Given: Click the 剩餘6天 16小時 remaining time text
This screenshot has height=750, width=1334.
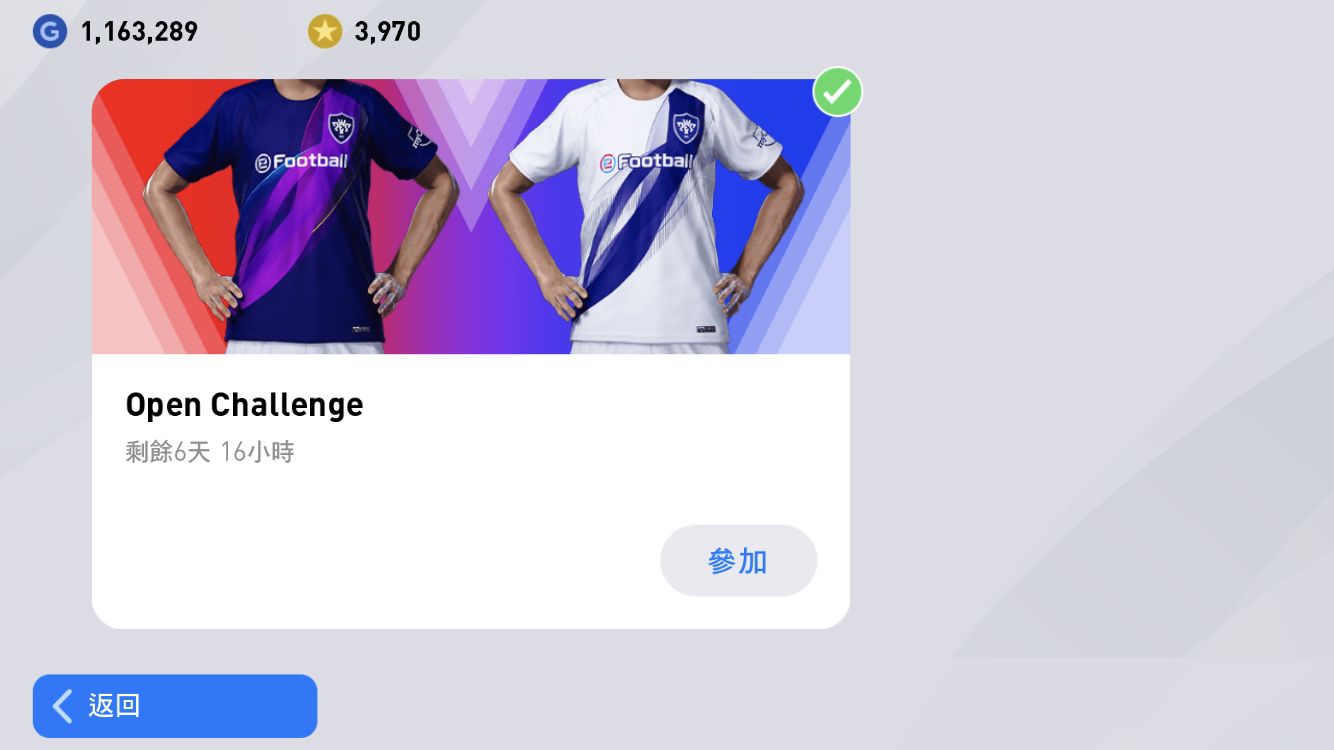Looking at the screenshot, I should (x=210, y=452).
